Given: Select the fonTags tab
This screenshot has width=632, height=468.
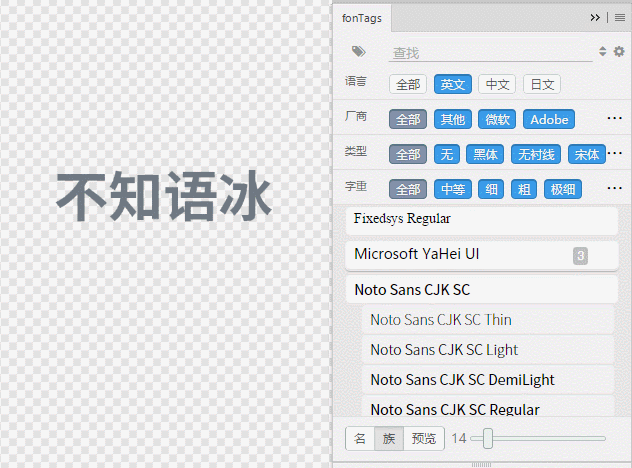Looking at the screenshot, I should [362, 18].
